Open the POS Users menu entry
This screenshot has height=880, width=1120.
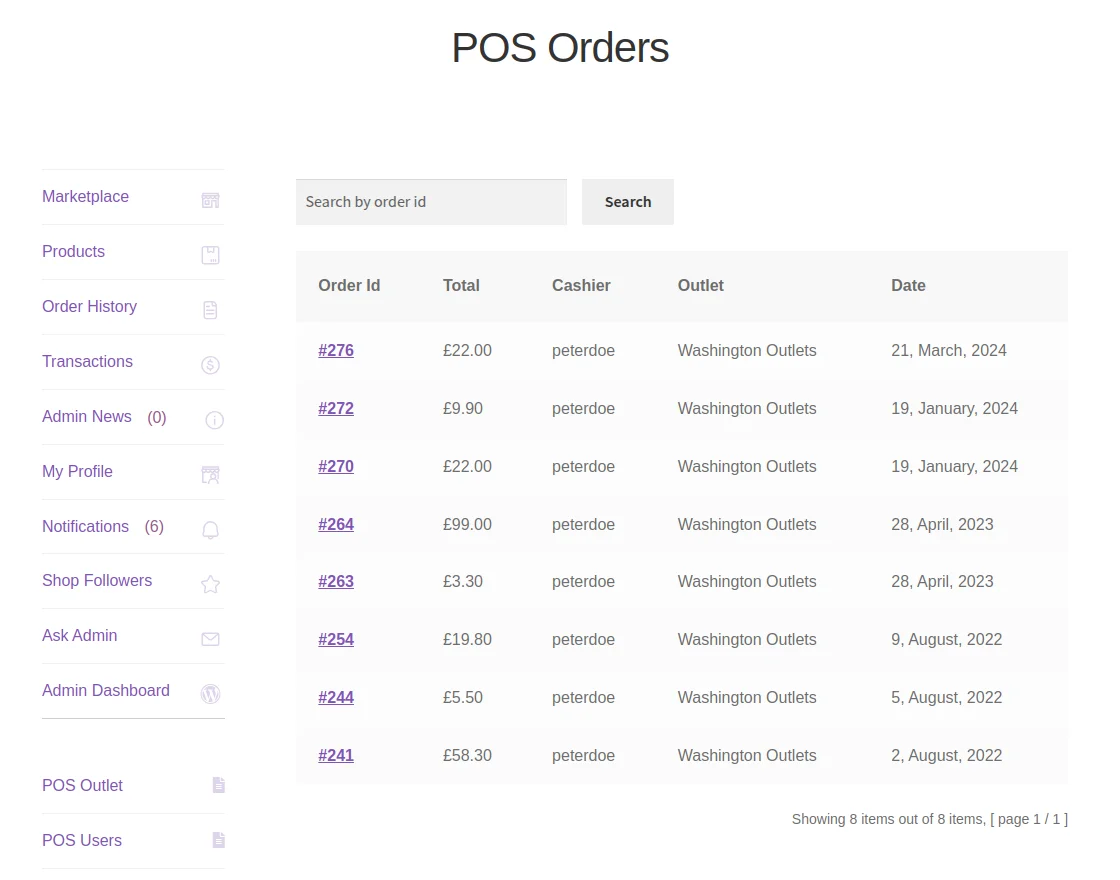coord(81,841)
